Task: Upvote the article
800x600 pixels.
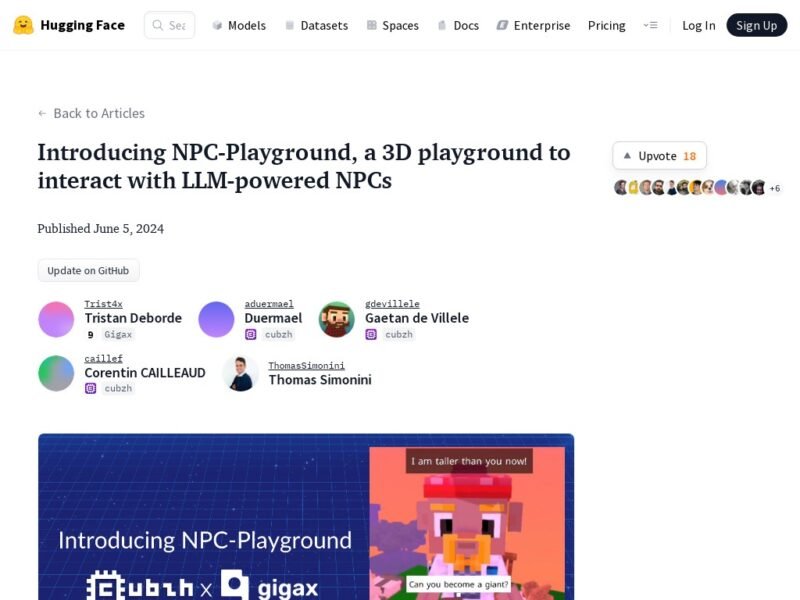Action: click(659, 156)
